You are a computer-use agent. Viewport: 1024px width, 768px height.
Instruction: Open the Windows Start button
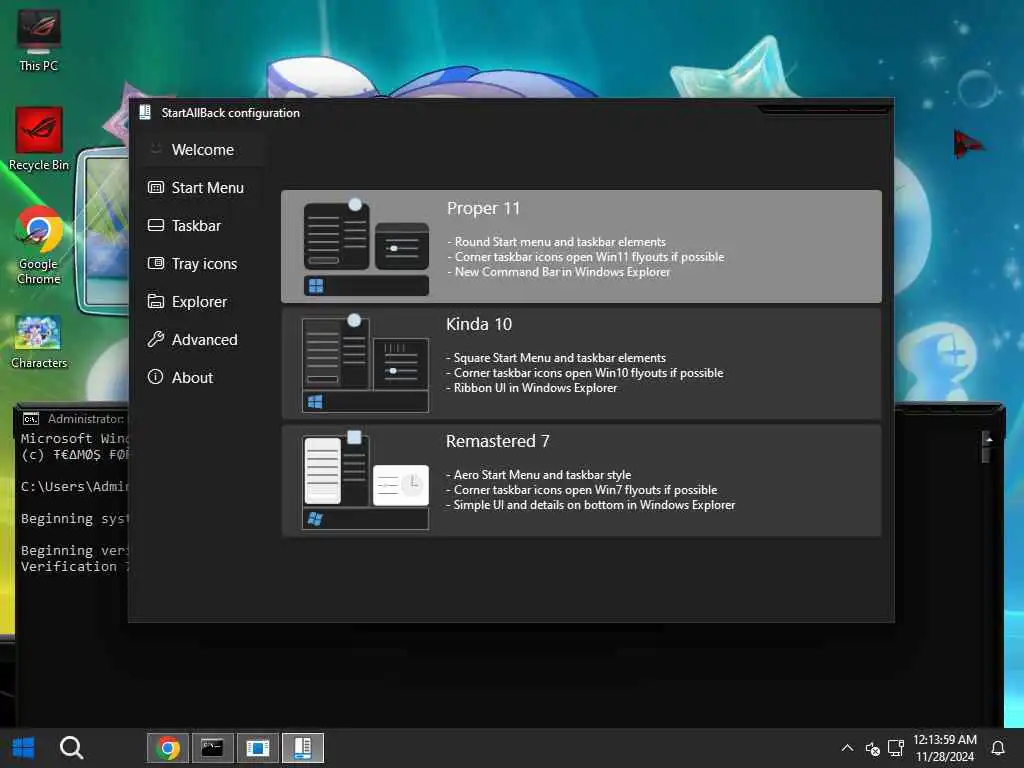coord(23,748)
